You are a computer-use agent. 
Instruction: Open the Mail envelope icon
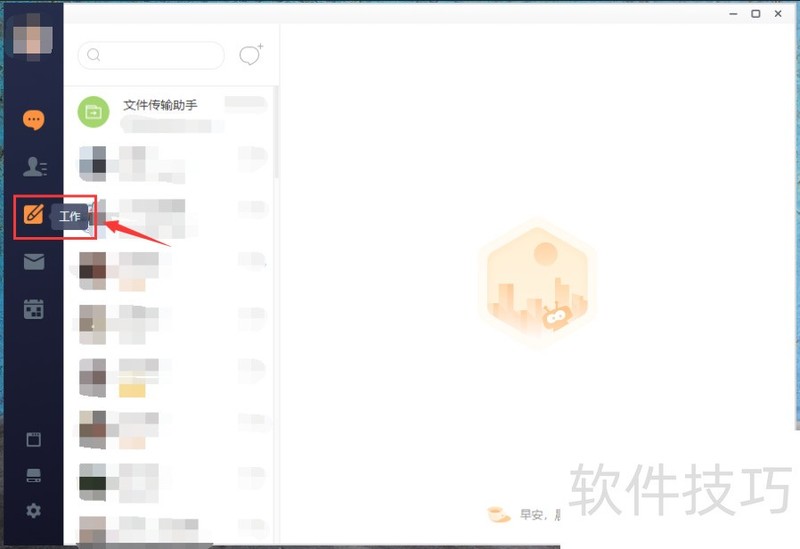[x=34, y=262]
